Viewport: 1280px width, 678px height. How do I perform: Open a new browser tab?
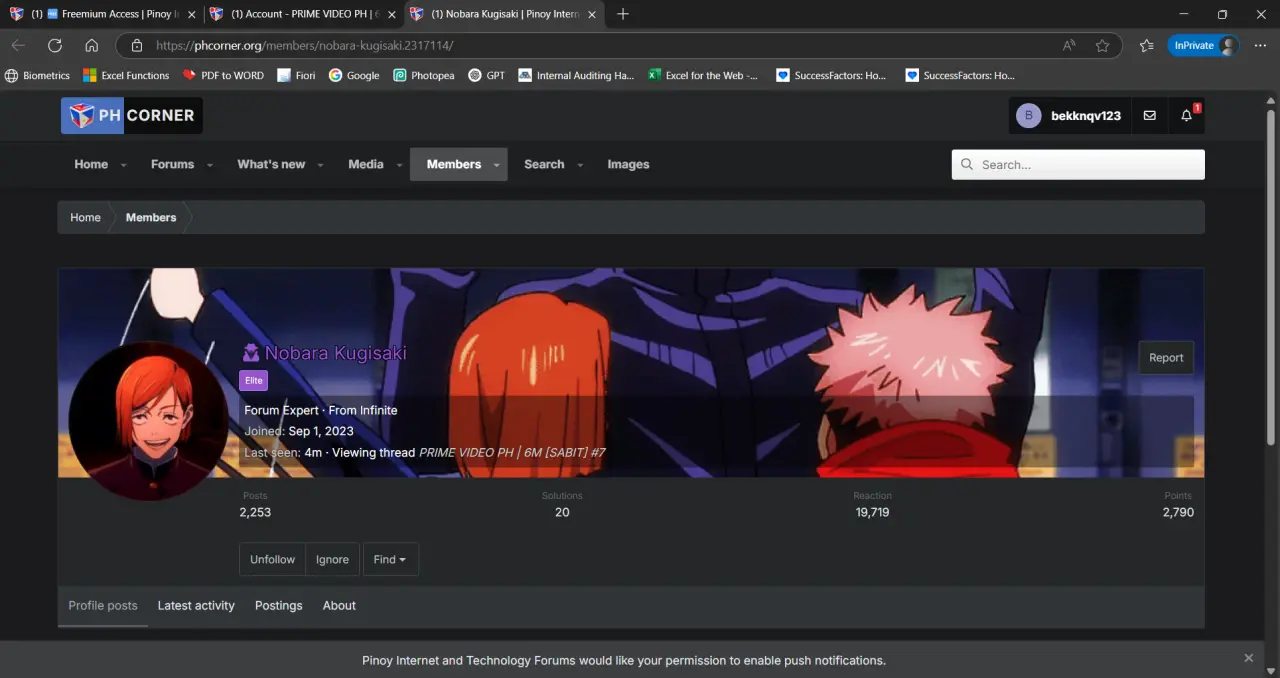[x=623, y=14]
